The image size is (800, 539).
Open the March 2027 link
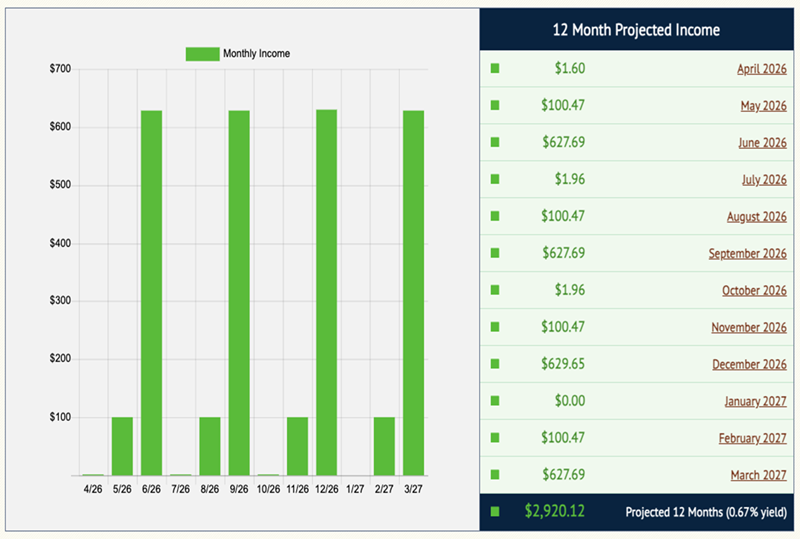click(x=758, y=475)
